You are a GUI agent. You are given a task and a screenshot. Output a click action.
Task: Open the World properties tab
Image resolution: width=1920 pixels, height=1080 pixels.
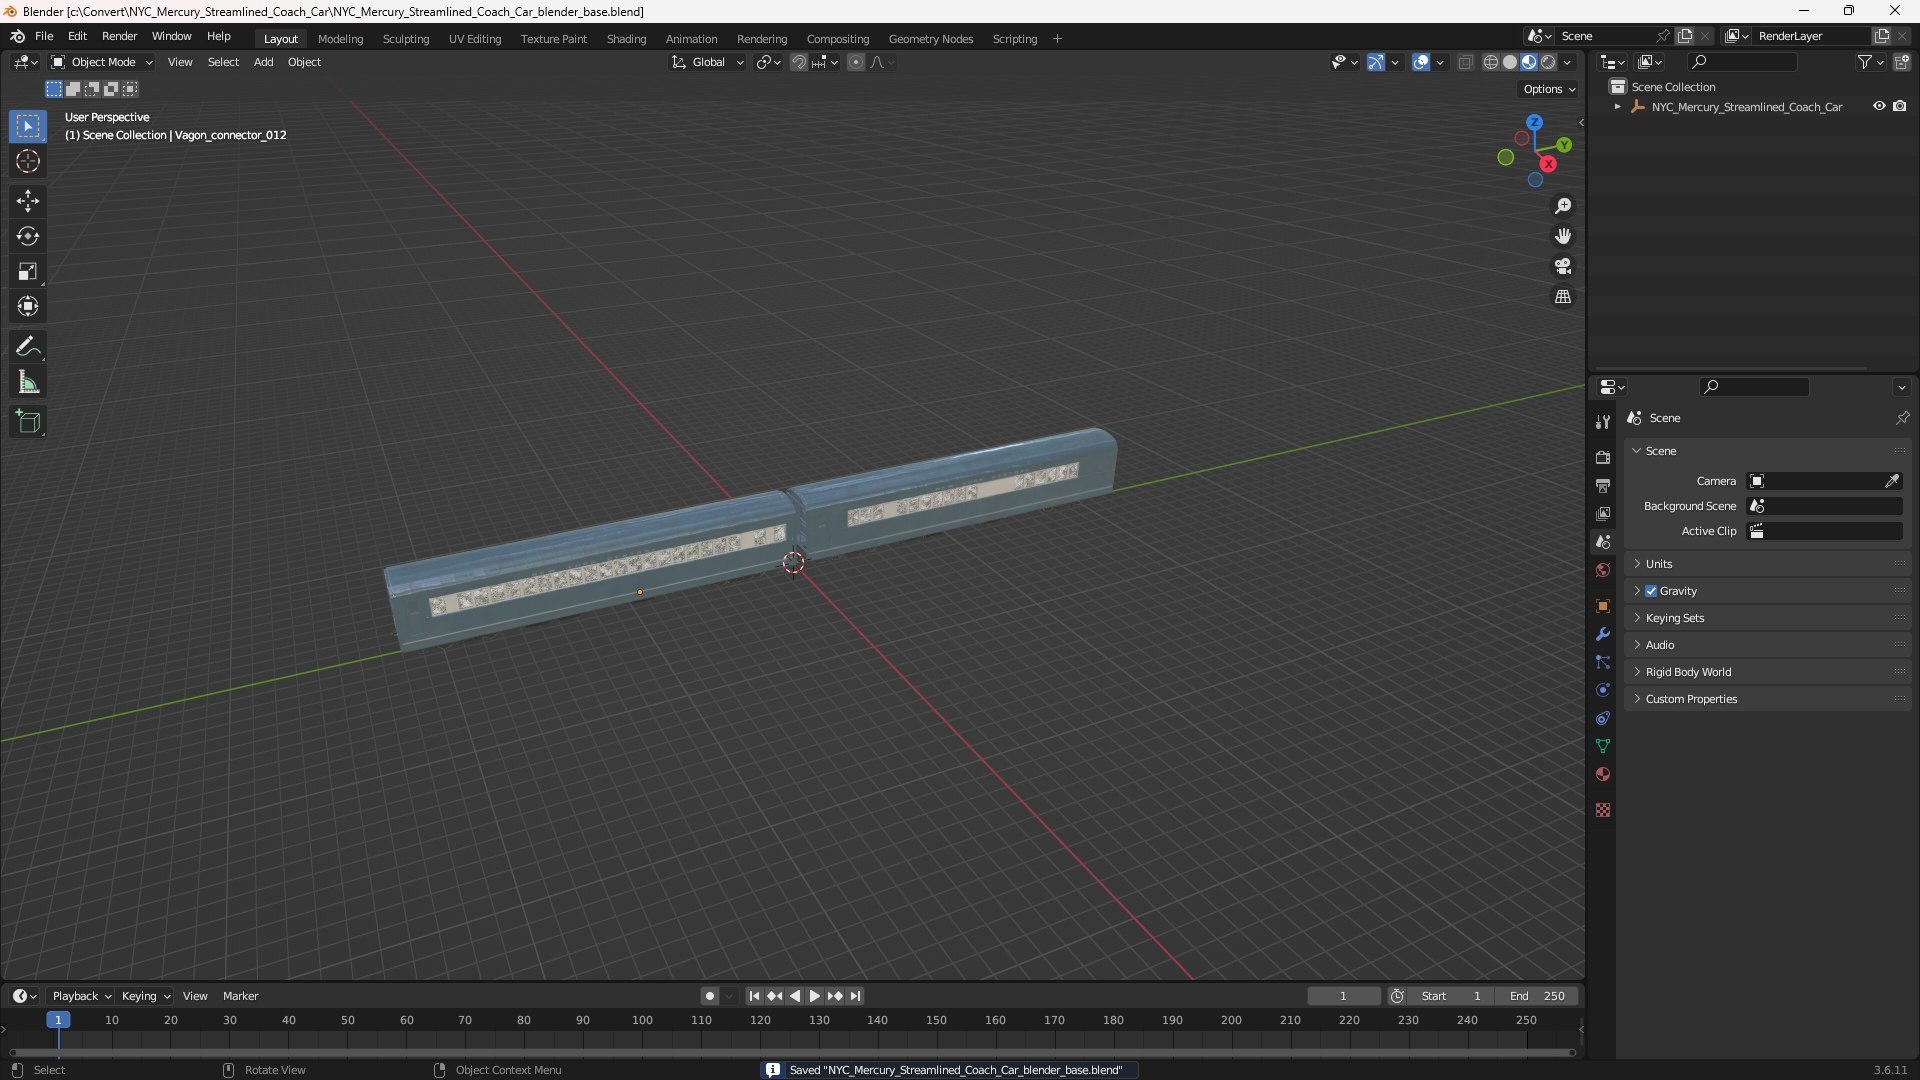click(x=1603, y=570)
